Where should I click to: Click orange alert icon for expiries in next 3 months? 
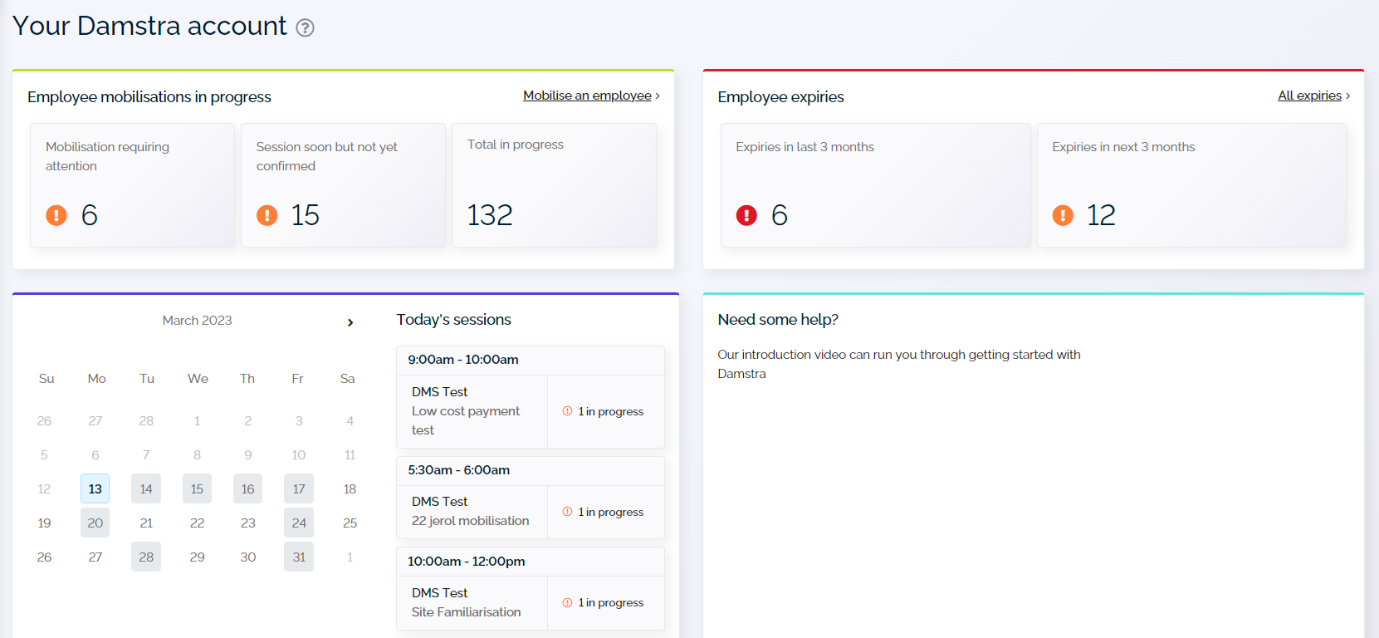coord(1063,215)
